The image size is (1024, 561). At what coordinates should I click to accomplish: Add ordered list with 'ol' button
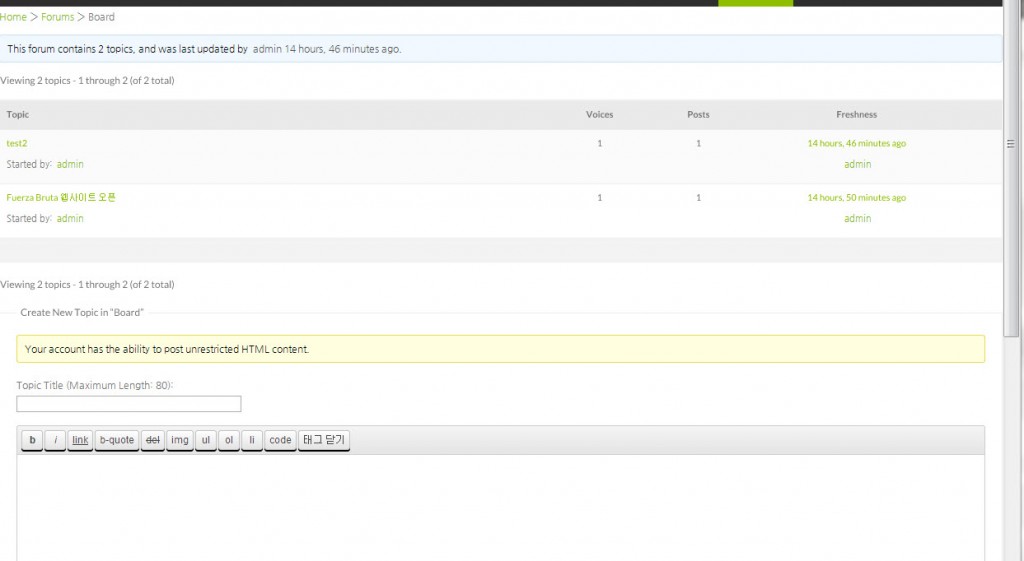(x=229, y=440)
